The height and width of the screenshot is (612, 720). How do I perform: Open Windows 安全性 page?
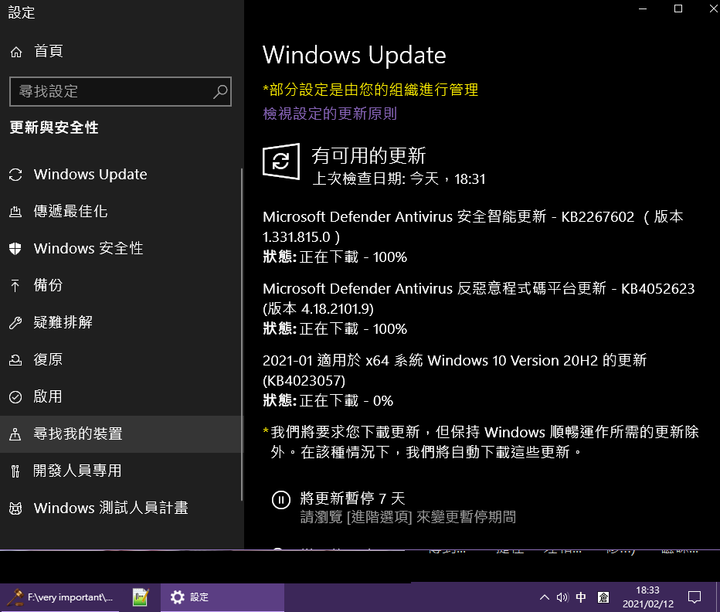tap(88, 248)
